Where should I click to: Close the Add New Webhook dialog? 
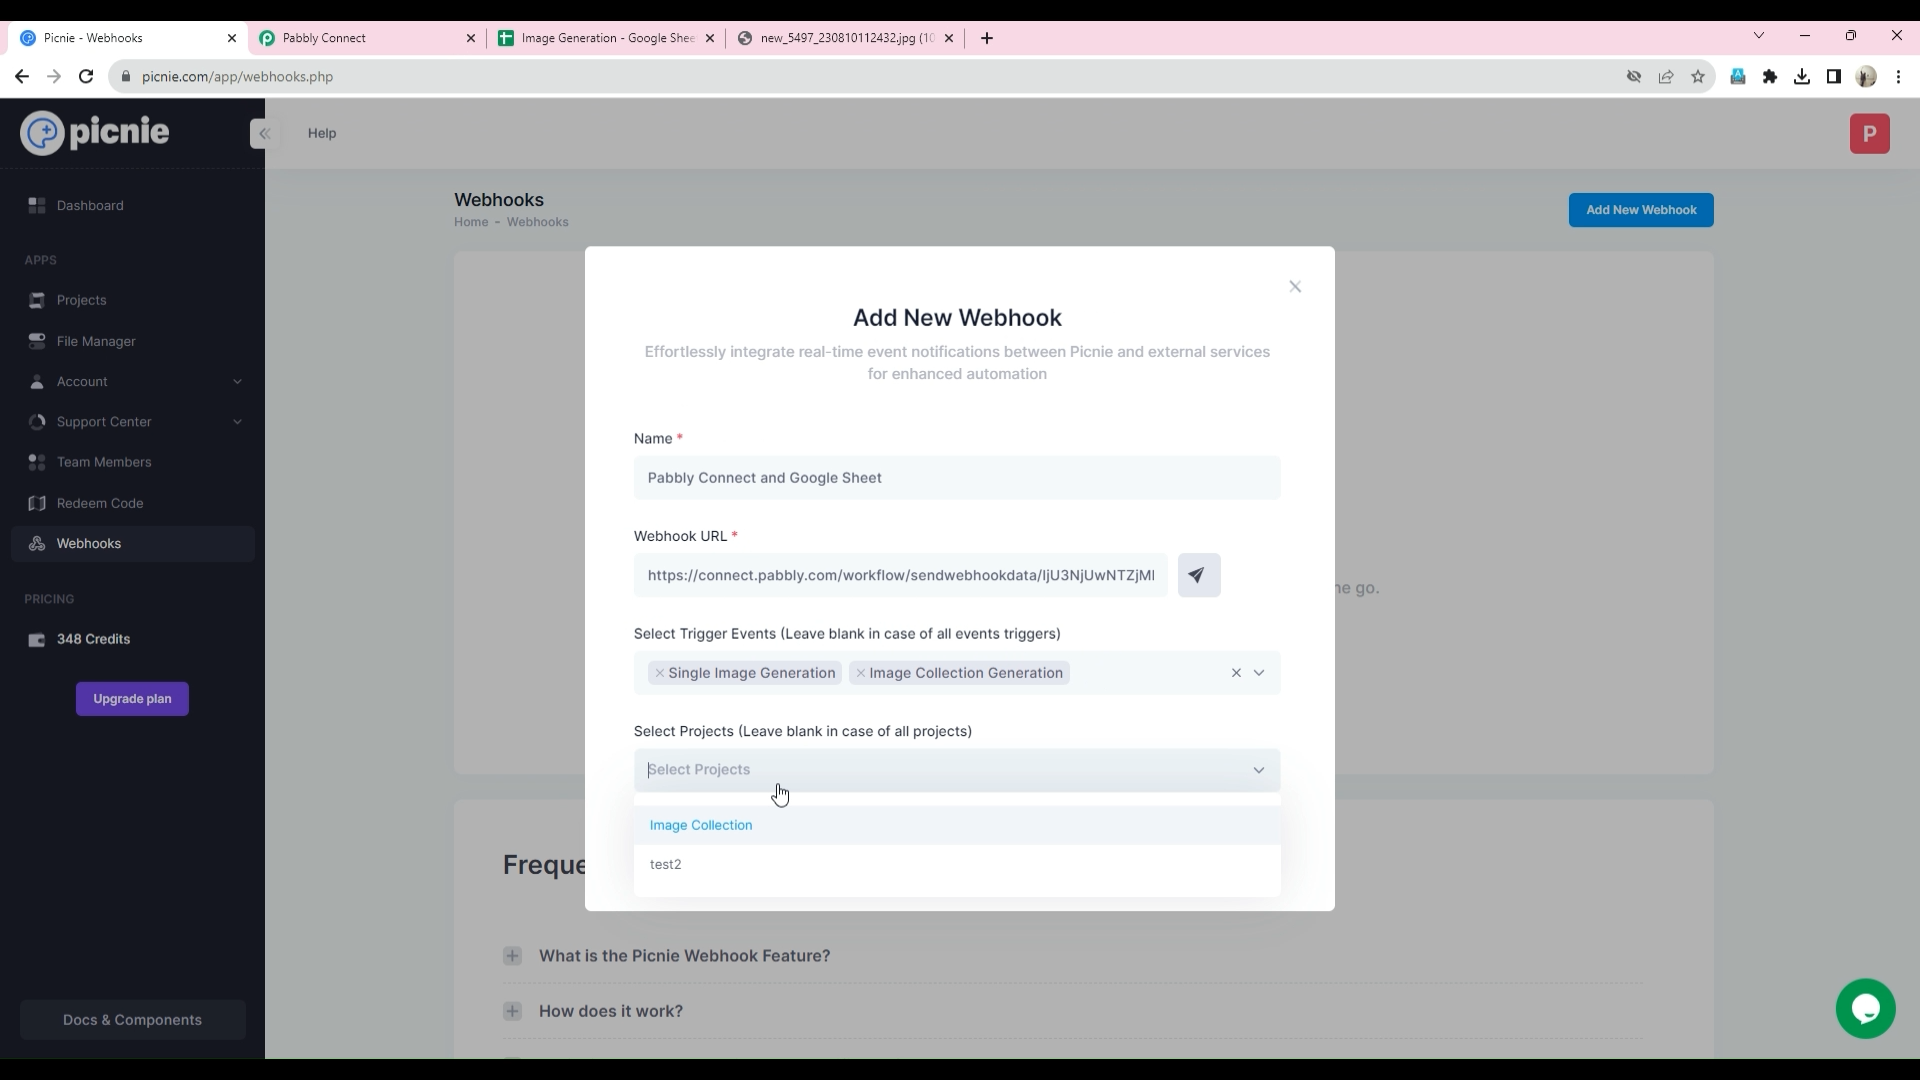(x=1295, y=287)
